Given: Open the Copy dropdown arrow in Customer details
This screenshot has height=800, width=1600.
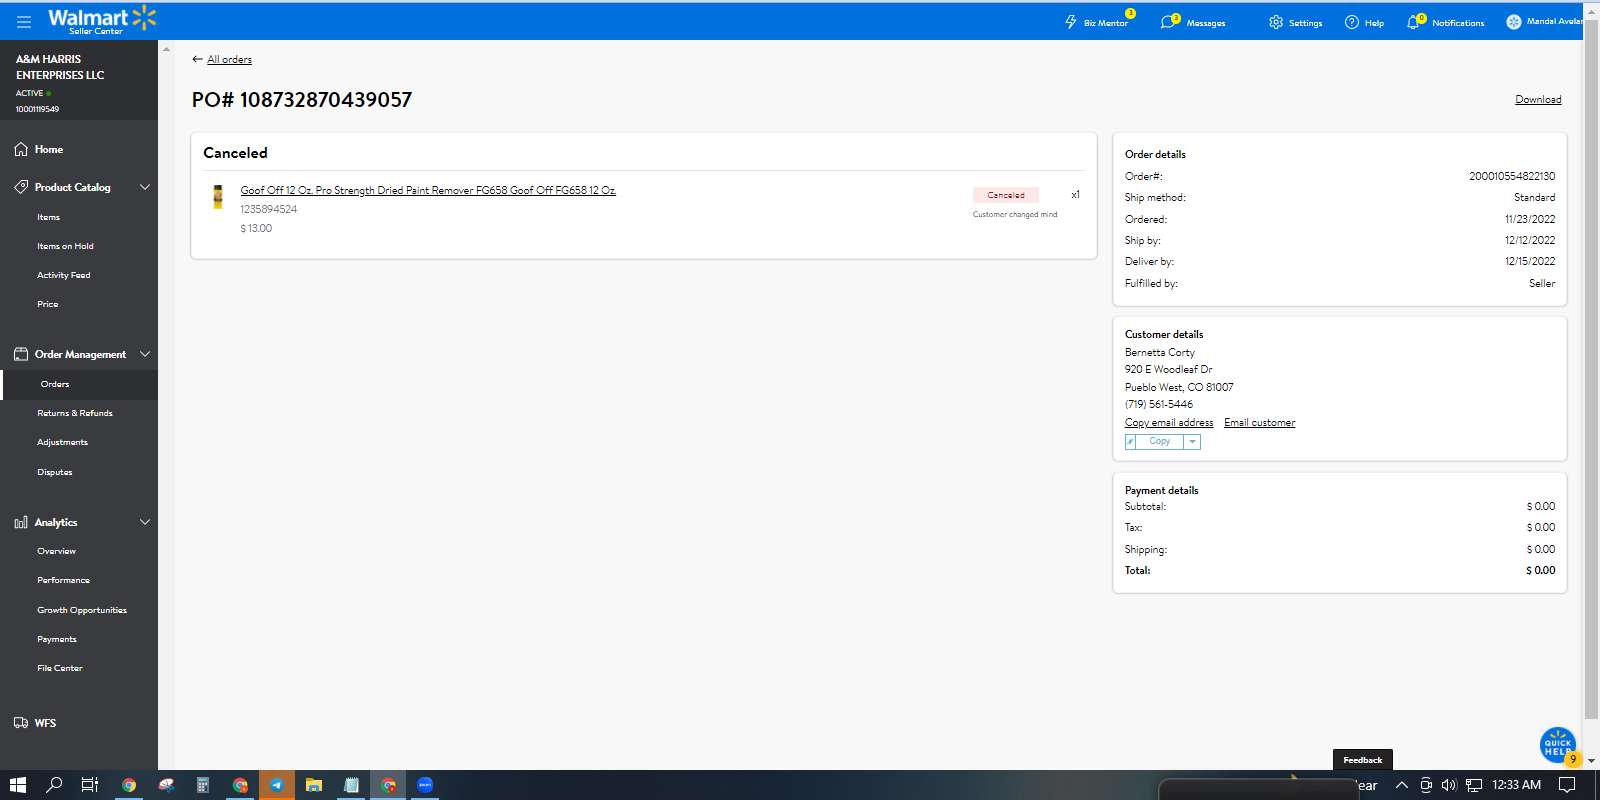Looking at the screenshot, I should (1192, 442).
